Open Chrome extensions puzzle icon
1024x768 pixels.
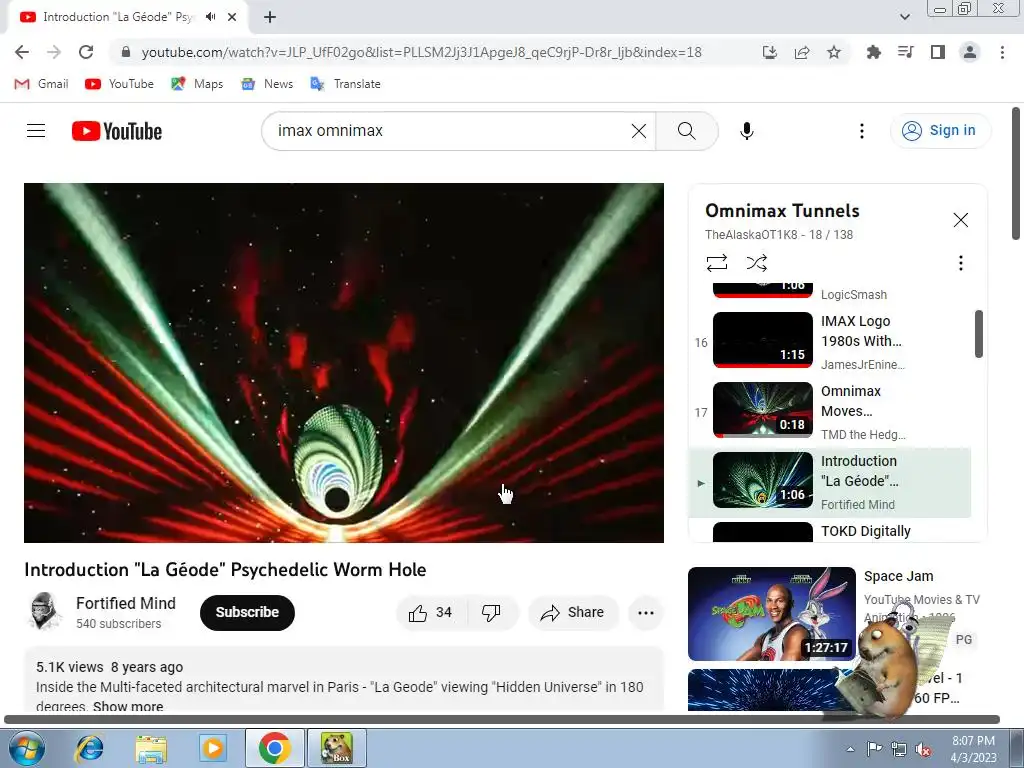[x=873, y=52]
